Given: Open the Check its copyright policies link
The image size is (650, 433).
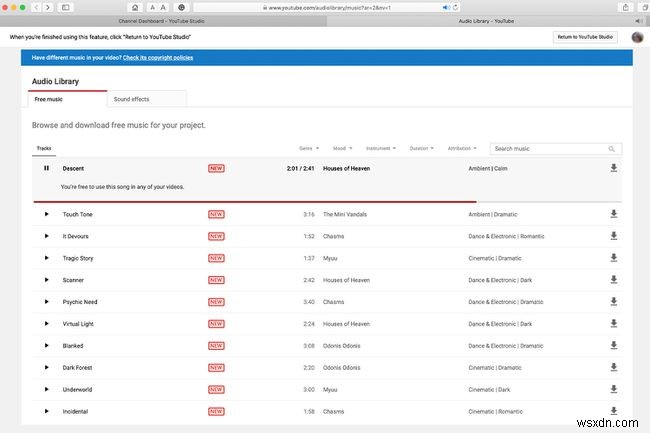Looking at the screenshot, I should pyautogui.click(x=158, y=58).
